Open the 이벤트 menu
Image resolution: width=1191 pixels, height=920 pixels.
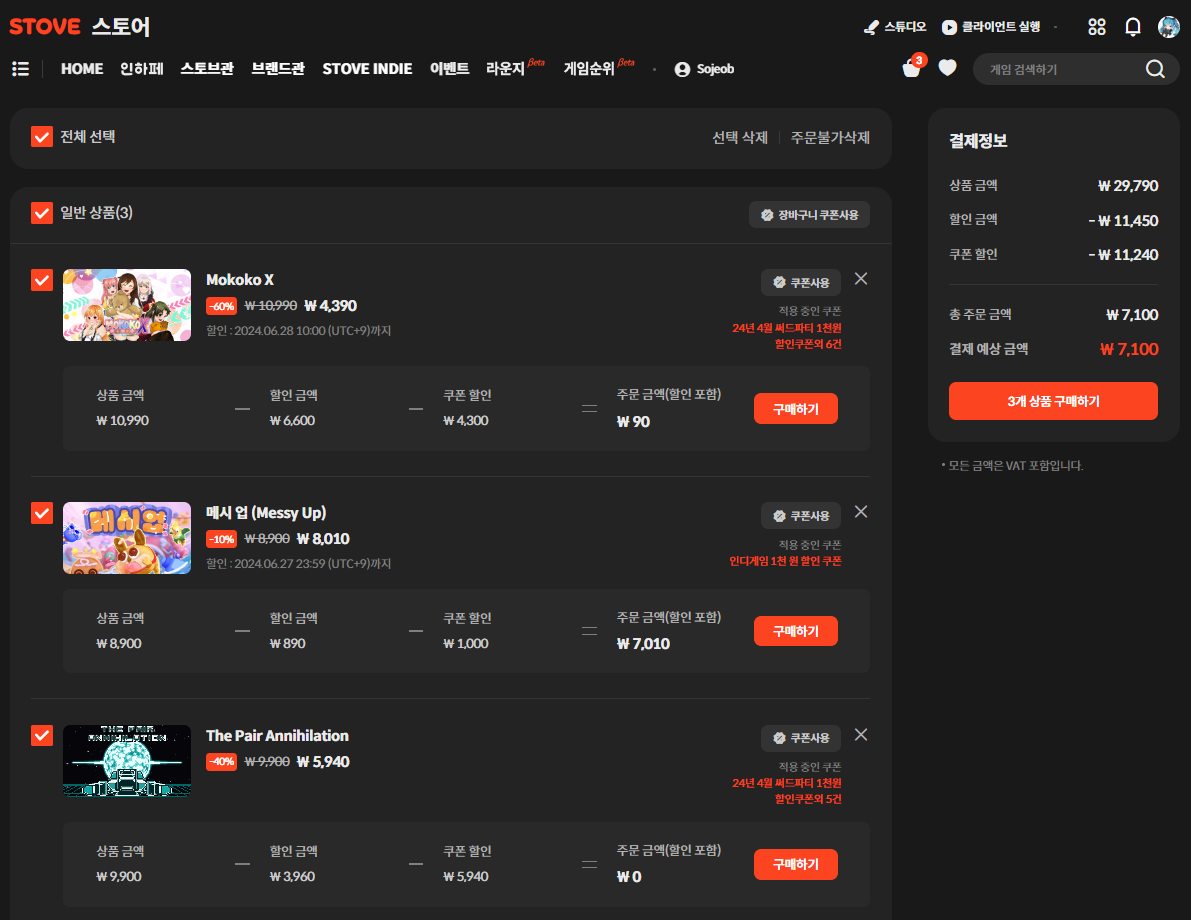[449, 69]
